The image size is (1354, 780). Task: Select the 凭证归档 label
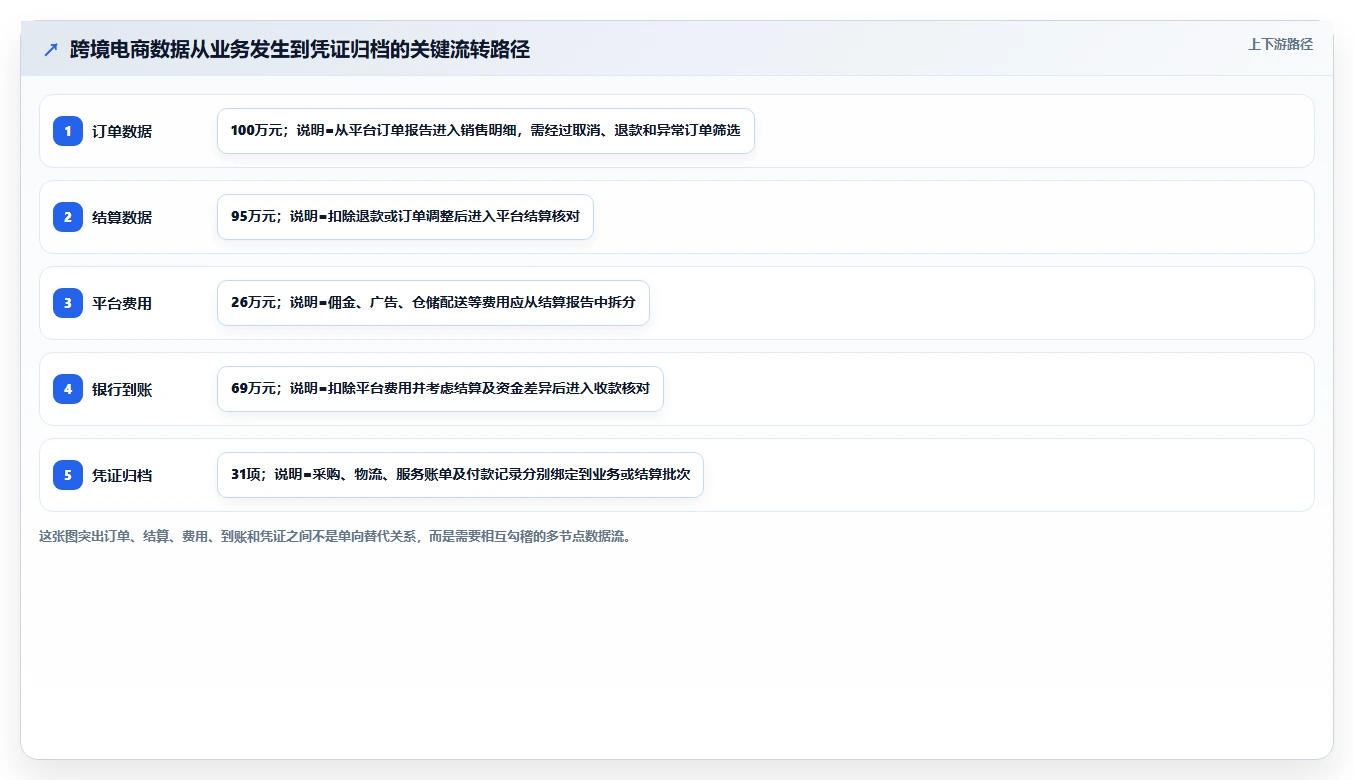[122, 475]
